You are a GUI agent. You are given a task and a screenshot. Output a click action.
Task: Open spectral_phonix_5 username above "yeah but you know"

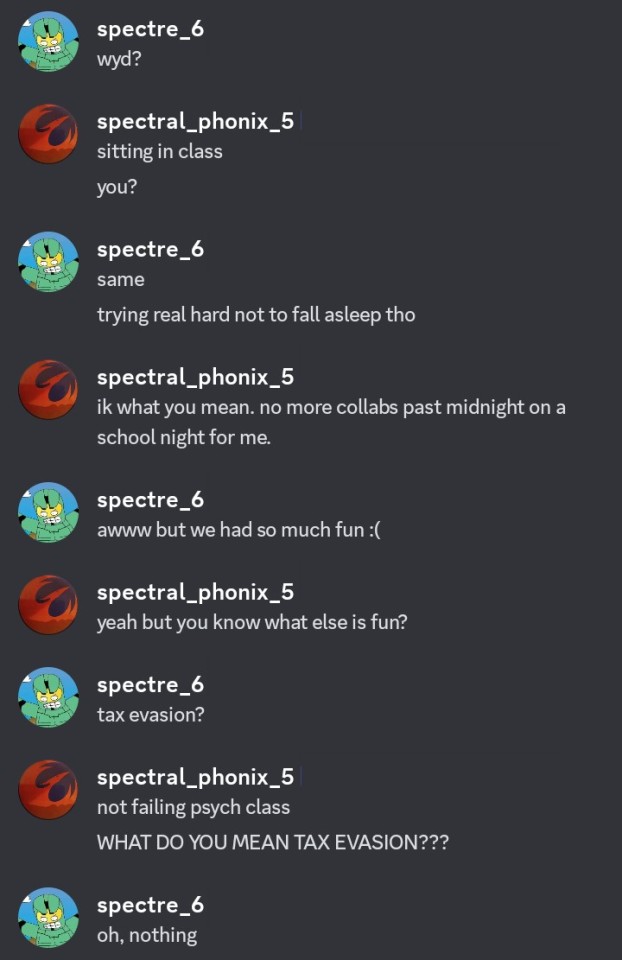pyautogui.click(x=195, y=592)
